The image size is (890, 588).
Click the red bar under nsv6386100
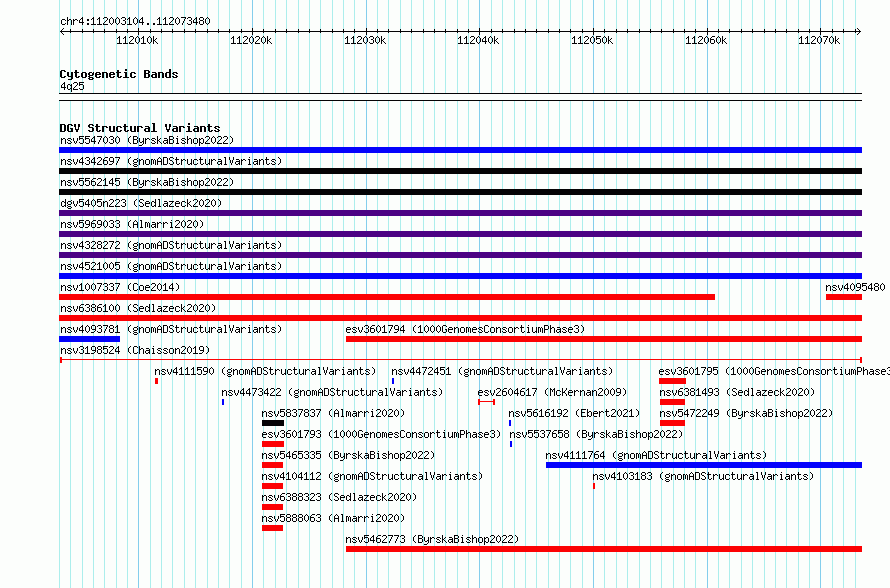tap(460, 318)
